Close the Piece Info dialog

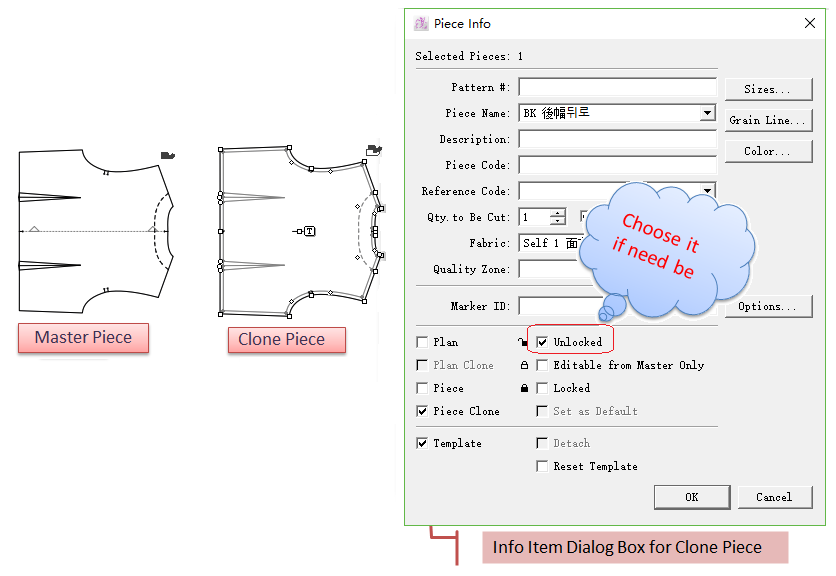(809, 23)
